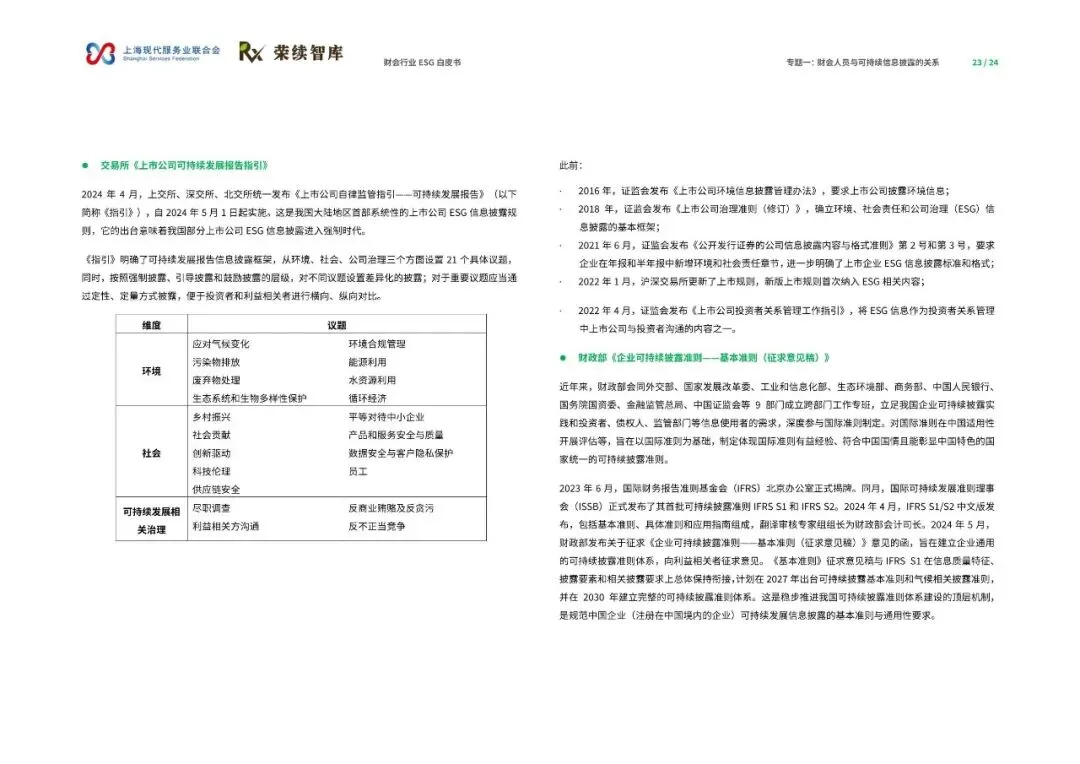Click the Shanghai Services Federation logo
Screen dimensions: 1080x764
[152, 53]
